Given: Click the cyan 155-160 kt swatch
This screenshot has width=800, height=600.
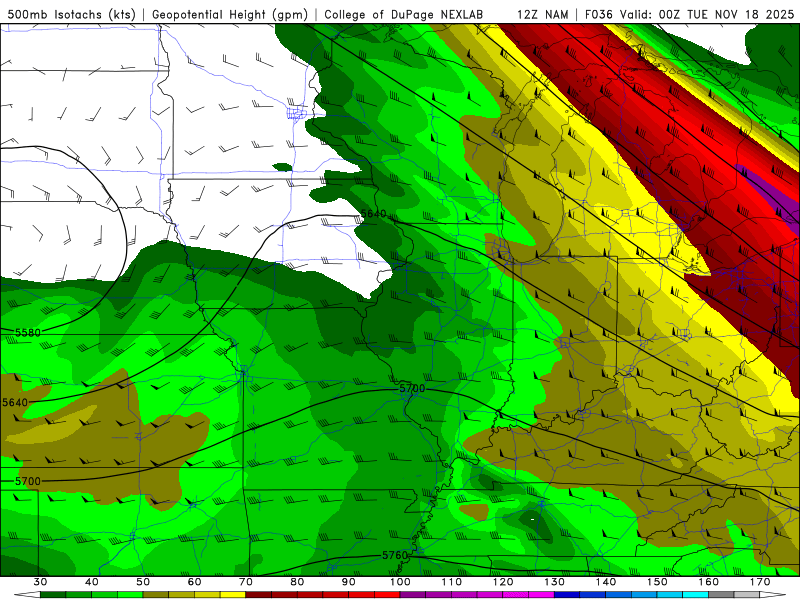Looking at the screenshot, I should 696,593.
